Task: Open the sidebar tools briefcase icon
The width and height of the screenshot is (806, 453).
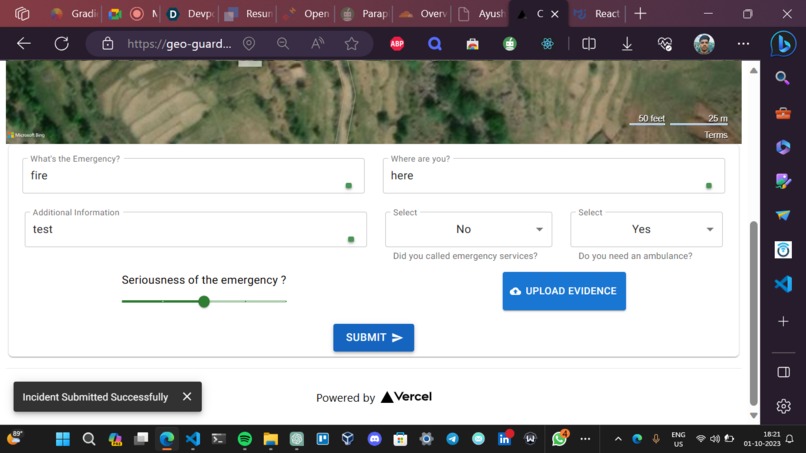Action: coord(783,113)
